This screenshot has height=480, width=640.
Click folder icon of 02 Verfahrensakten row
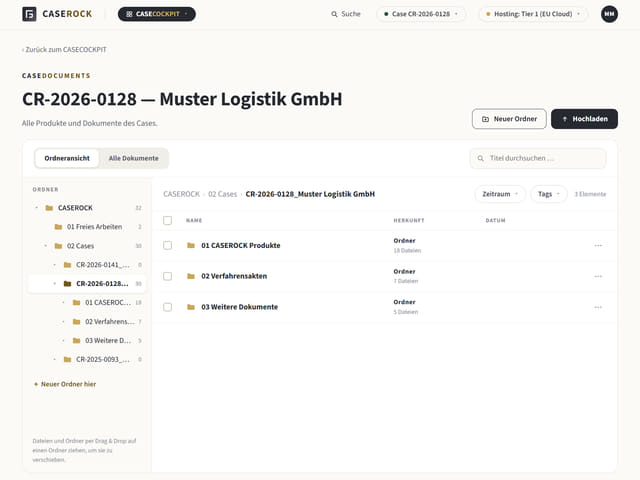[x=191, y=276]
